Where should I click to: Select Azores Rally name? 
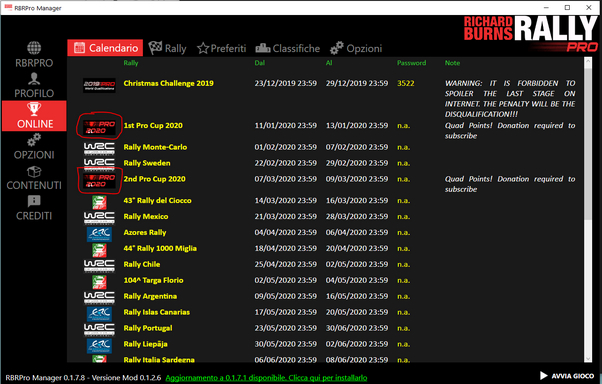145,232
